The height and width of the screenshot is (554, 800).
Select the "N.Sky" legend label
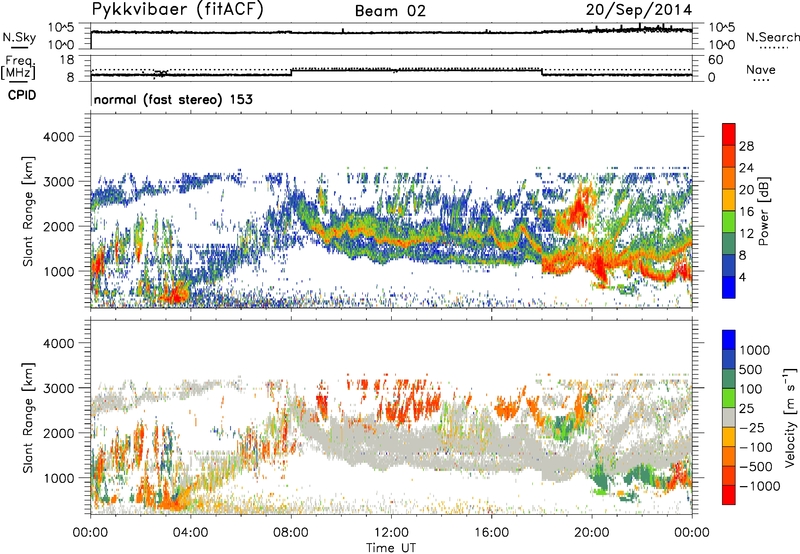pos(19,37)
